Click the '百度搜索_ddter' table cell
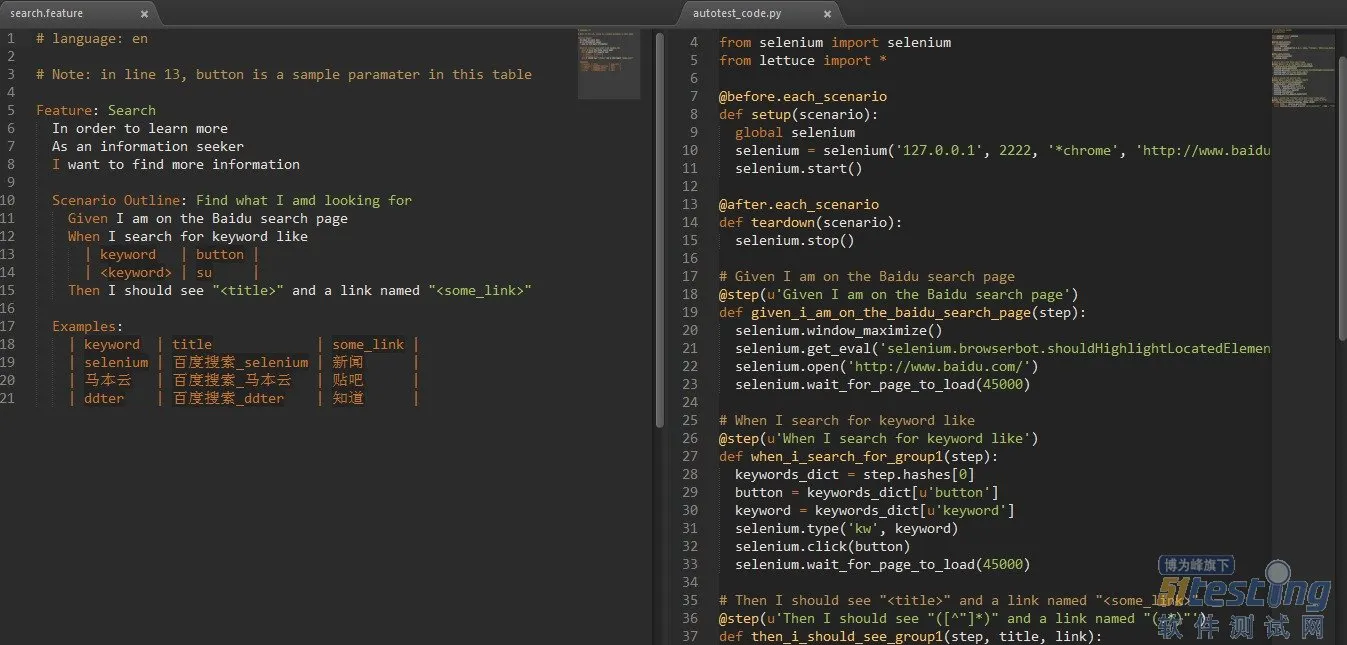The width and height of the screenshot is (1347, 645). pos(229,398)
